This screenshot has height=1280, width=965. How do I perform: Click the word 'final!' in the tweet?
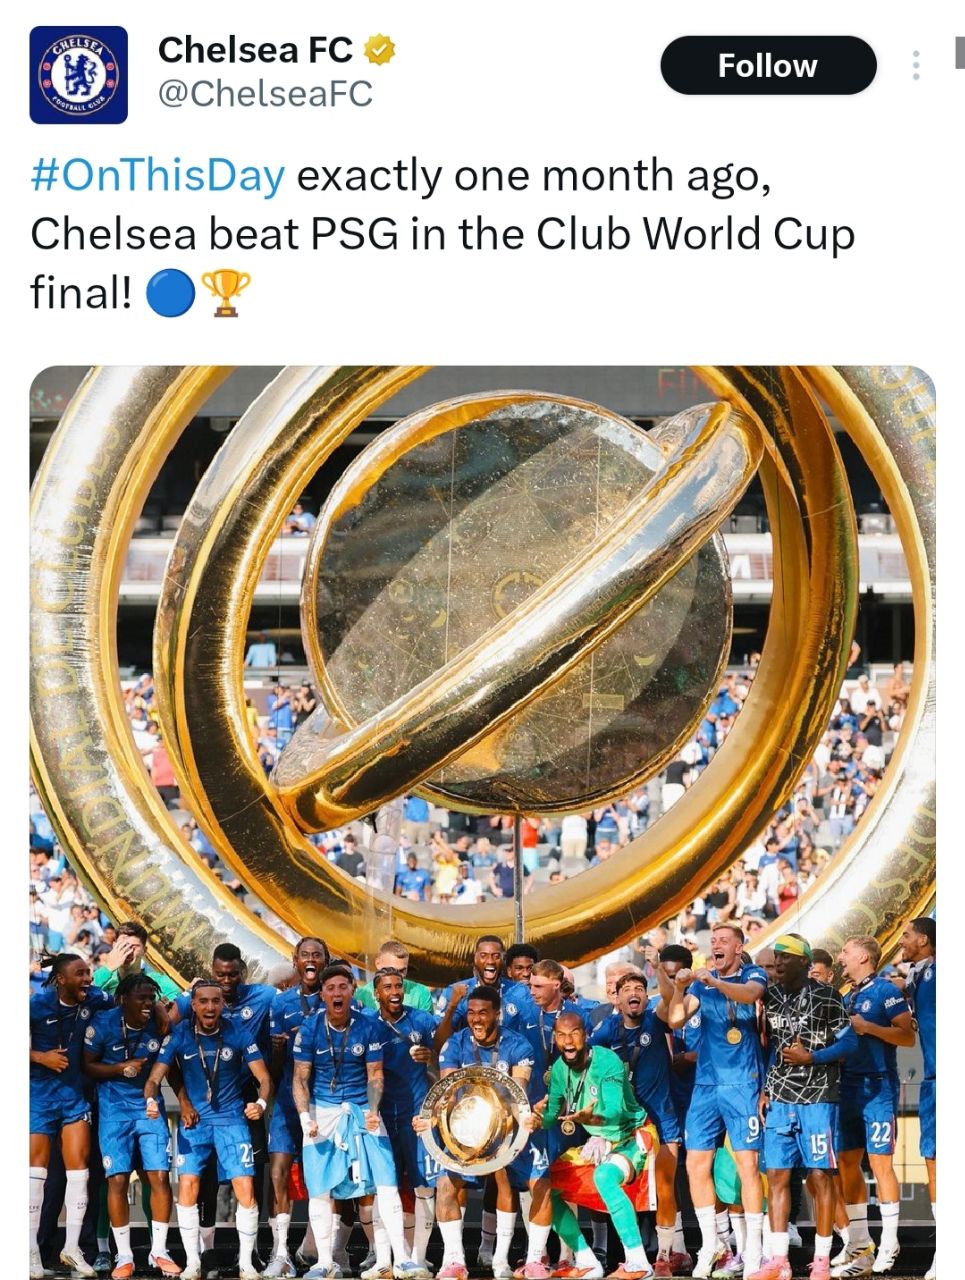point(81,294)
